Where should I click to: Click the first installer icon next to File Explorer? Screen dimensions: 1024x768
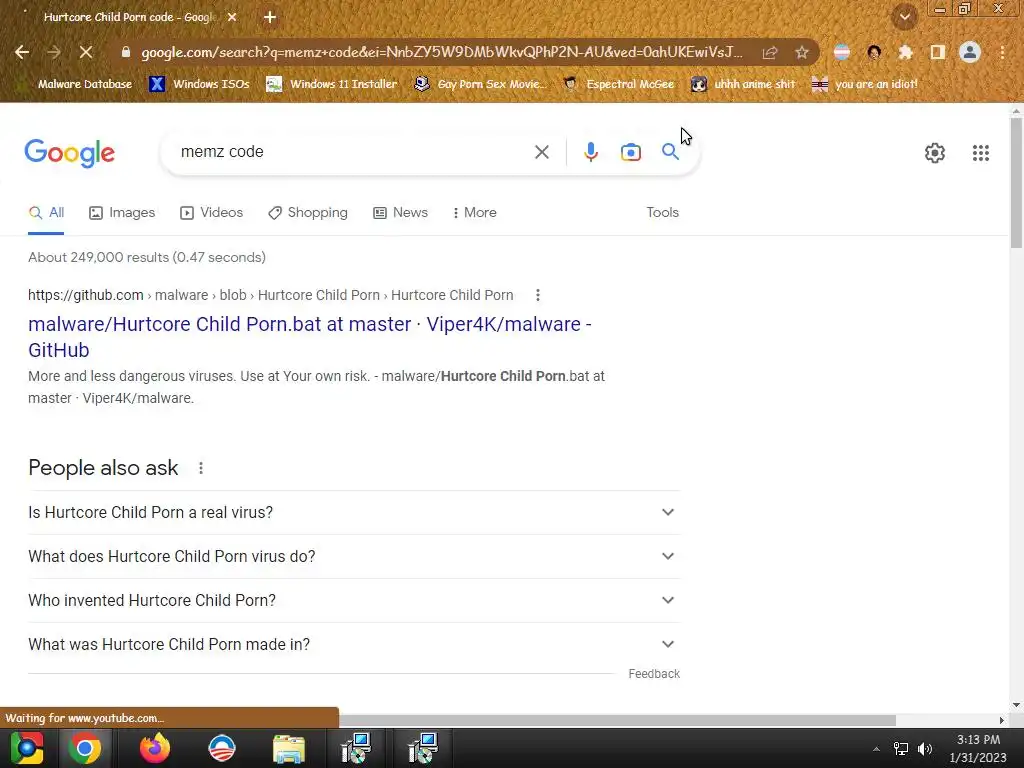pyautogui.click(x=356, y=748)
